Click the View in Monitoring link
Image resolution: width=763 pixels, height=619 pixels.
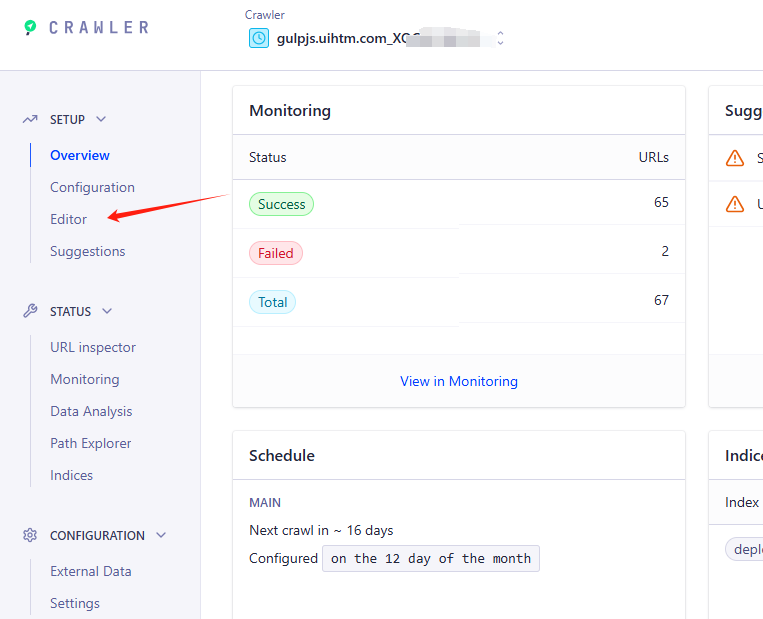[x=459, y=381]
